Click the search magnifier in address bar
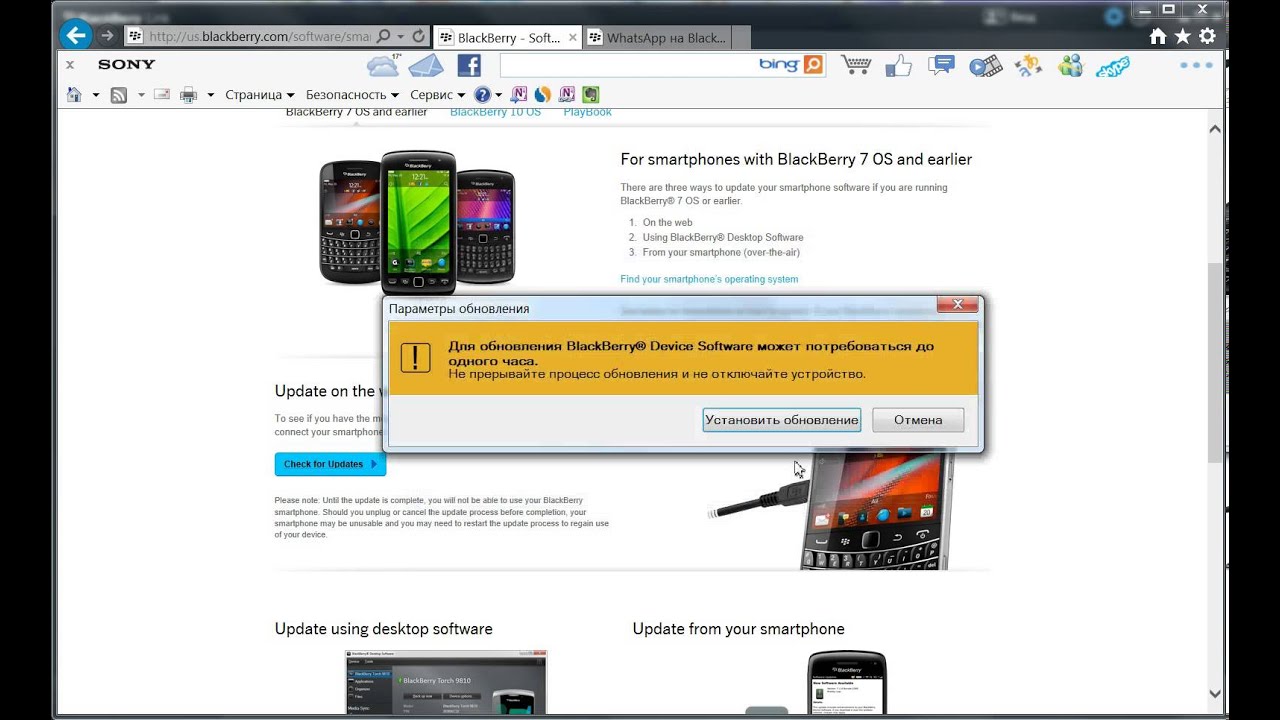Viewport: 1280px width, 720px height. pyautogui.click(x=384, y=37)
